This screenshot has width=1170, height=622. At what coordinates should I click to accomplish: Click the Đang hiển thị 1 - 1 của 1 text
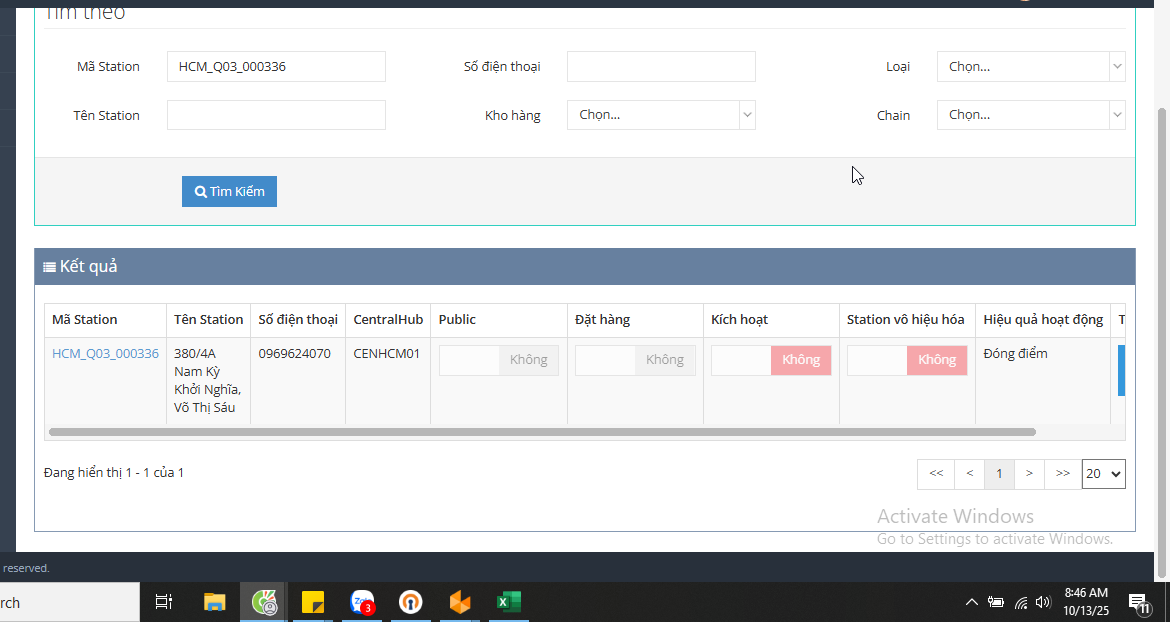pos(113,472)
